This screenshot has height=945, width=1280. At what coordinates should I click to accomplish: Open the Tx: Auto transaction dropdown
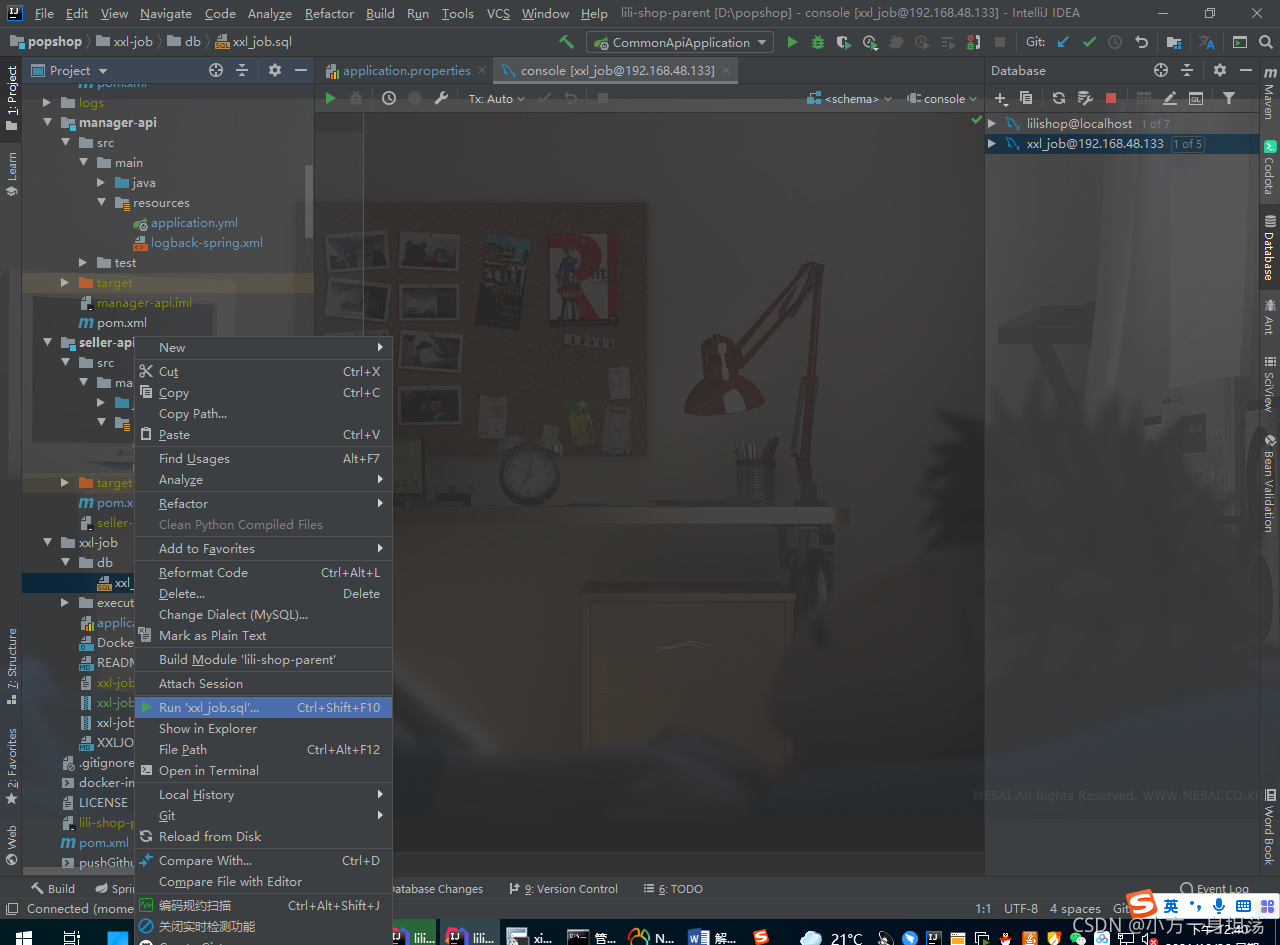[x=496, y=98]
